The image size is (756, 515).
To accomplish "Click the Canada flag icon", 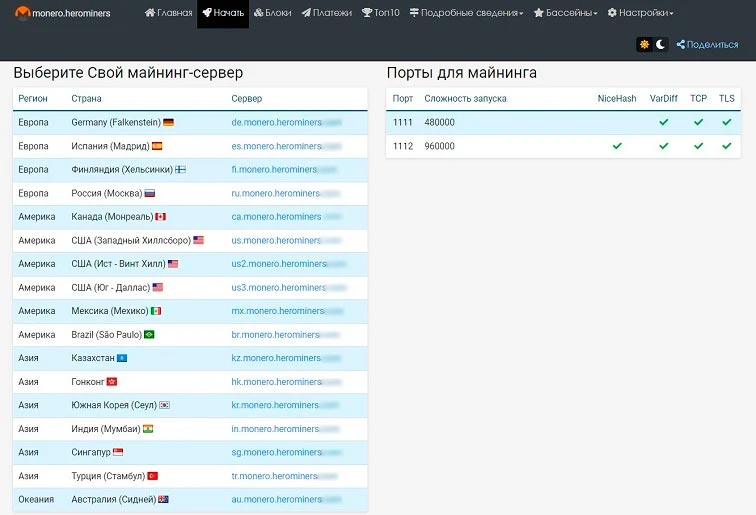I will (x=160, y=217).
